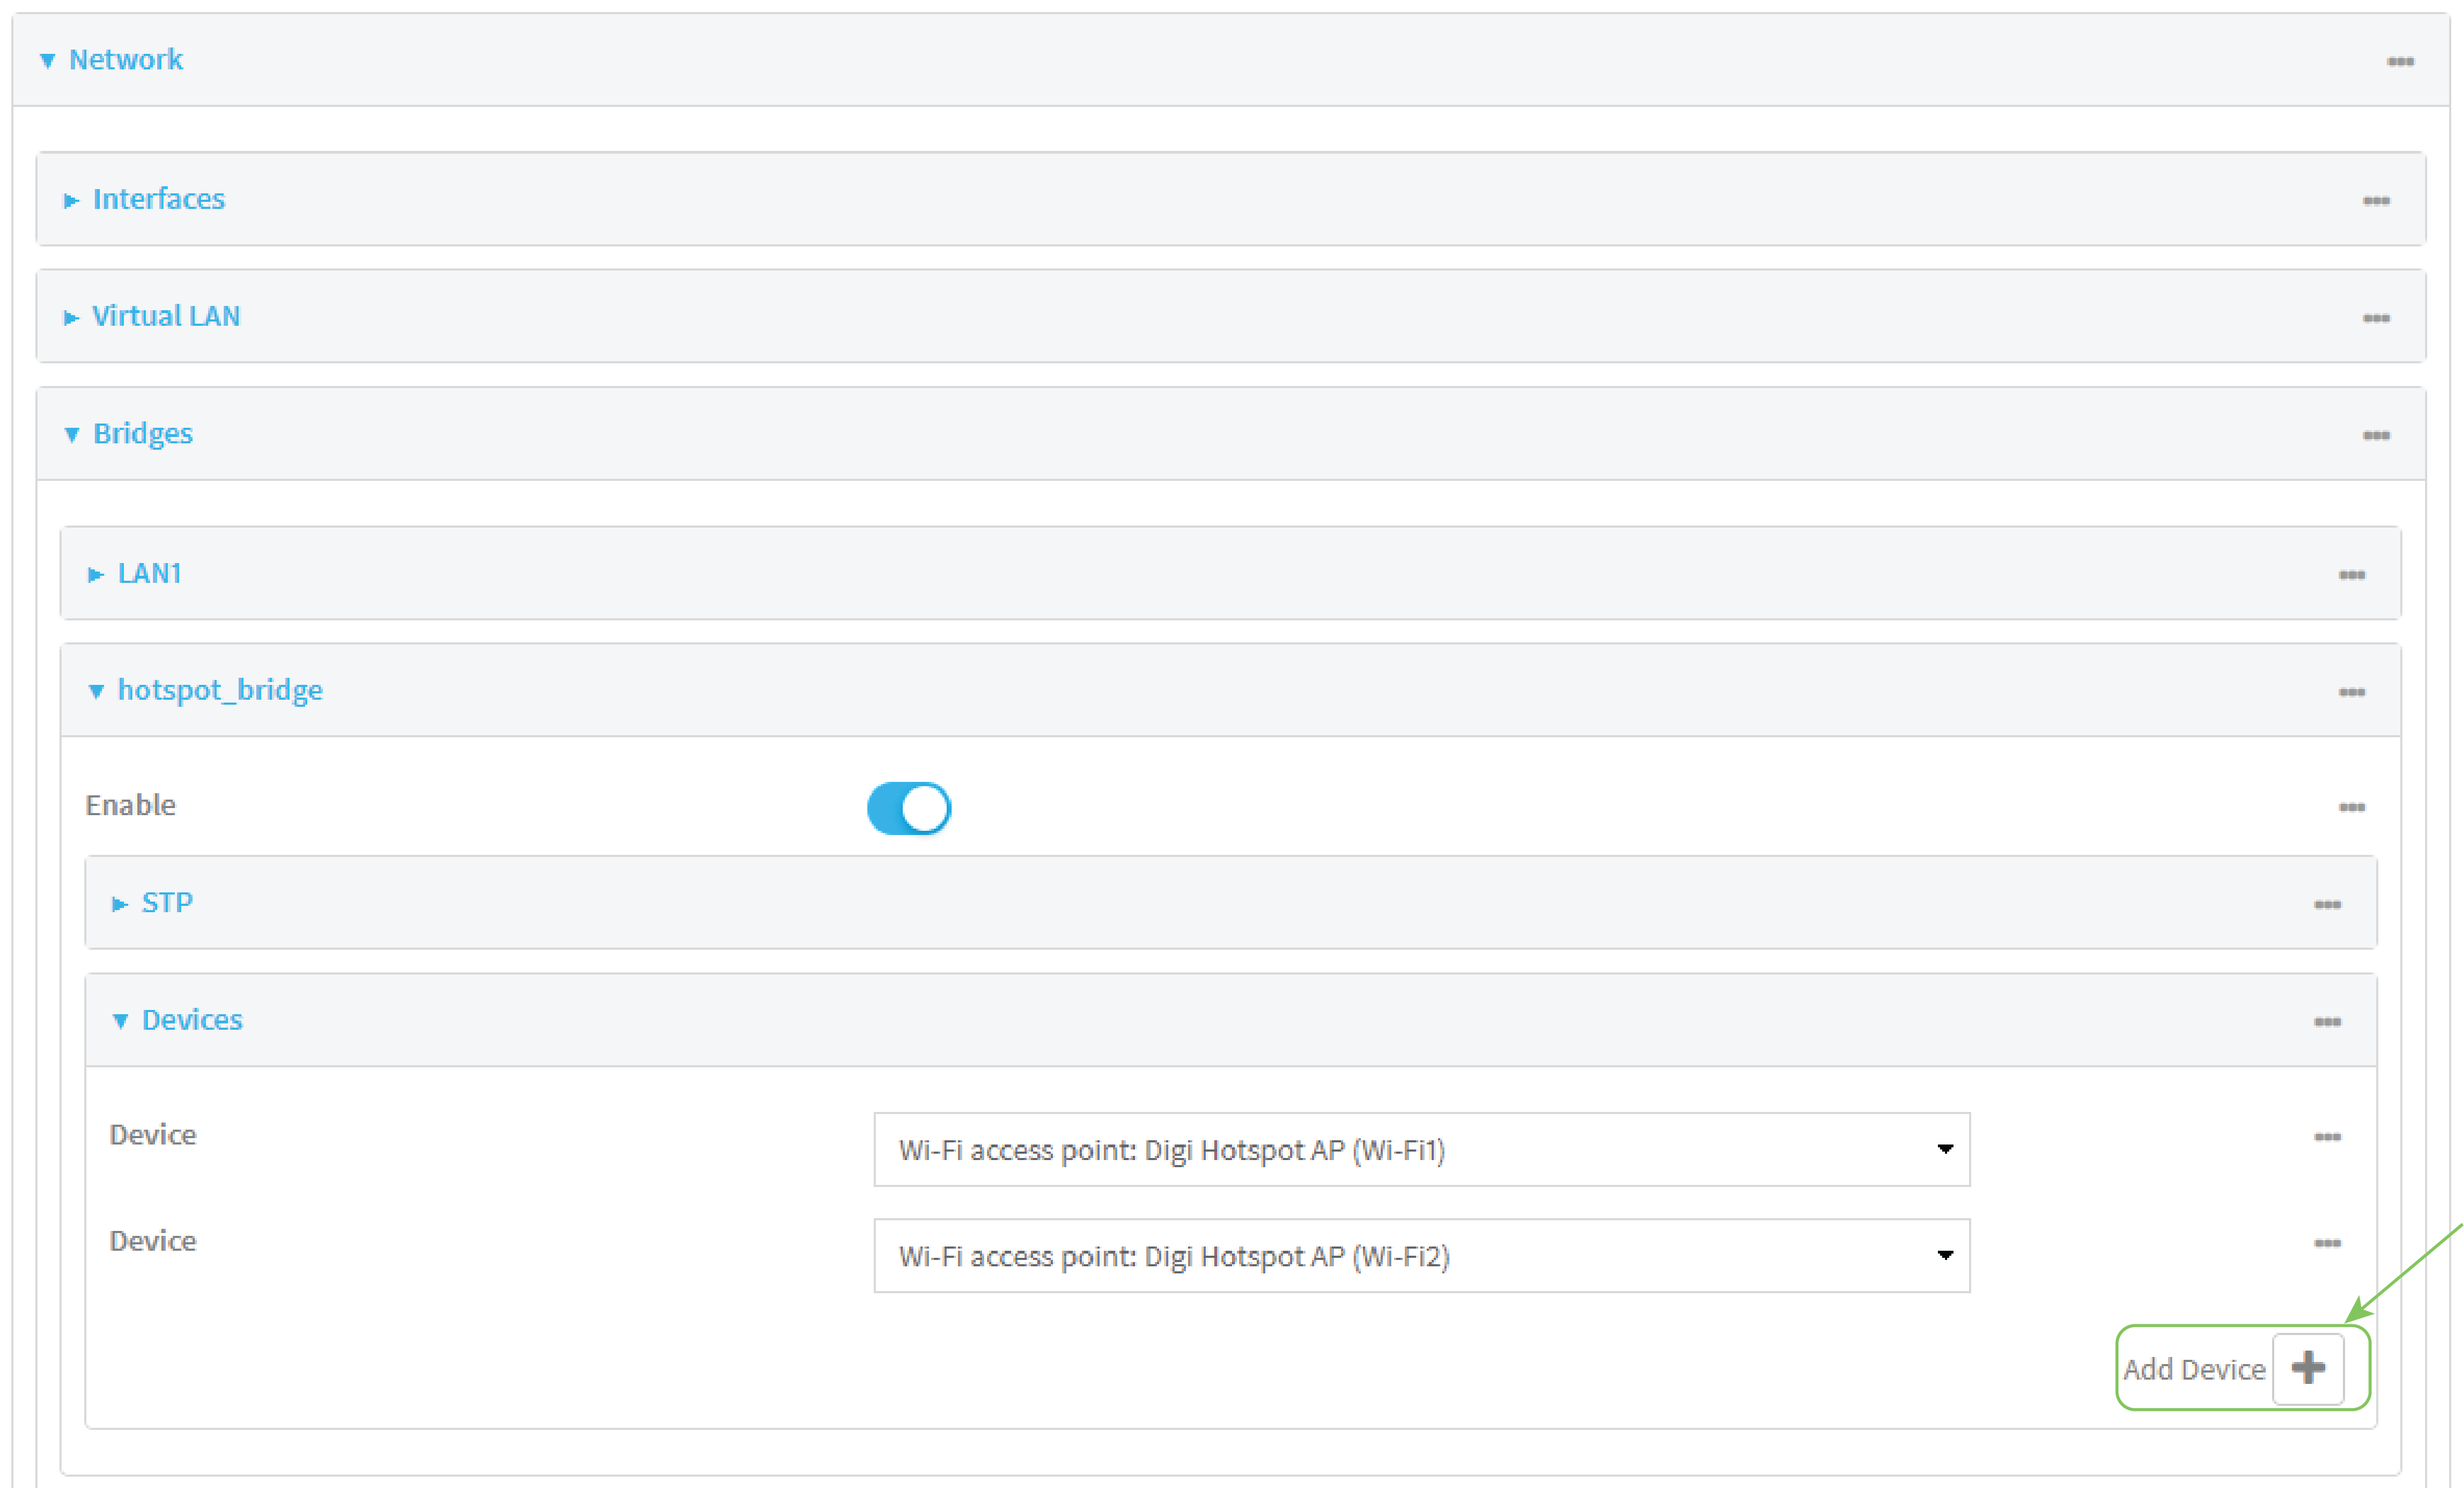Open the STP row's ellipsis menu
Image resolution: width=2464 pixels, height=1488 pixels.
(x=2326, y=904)
